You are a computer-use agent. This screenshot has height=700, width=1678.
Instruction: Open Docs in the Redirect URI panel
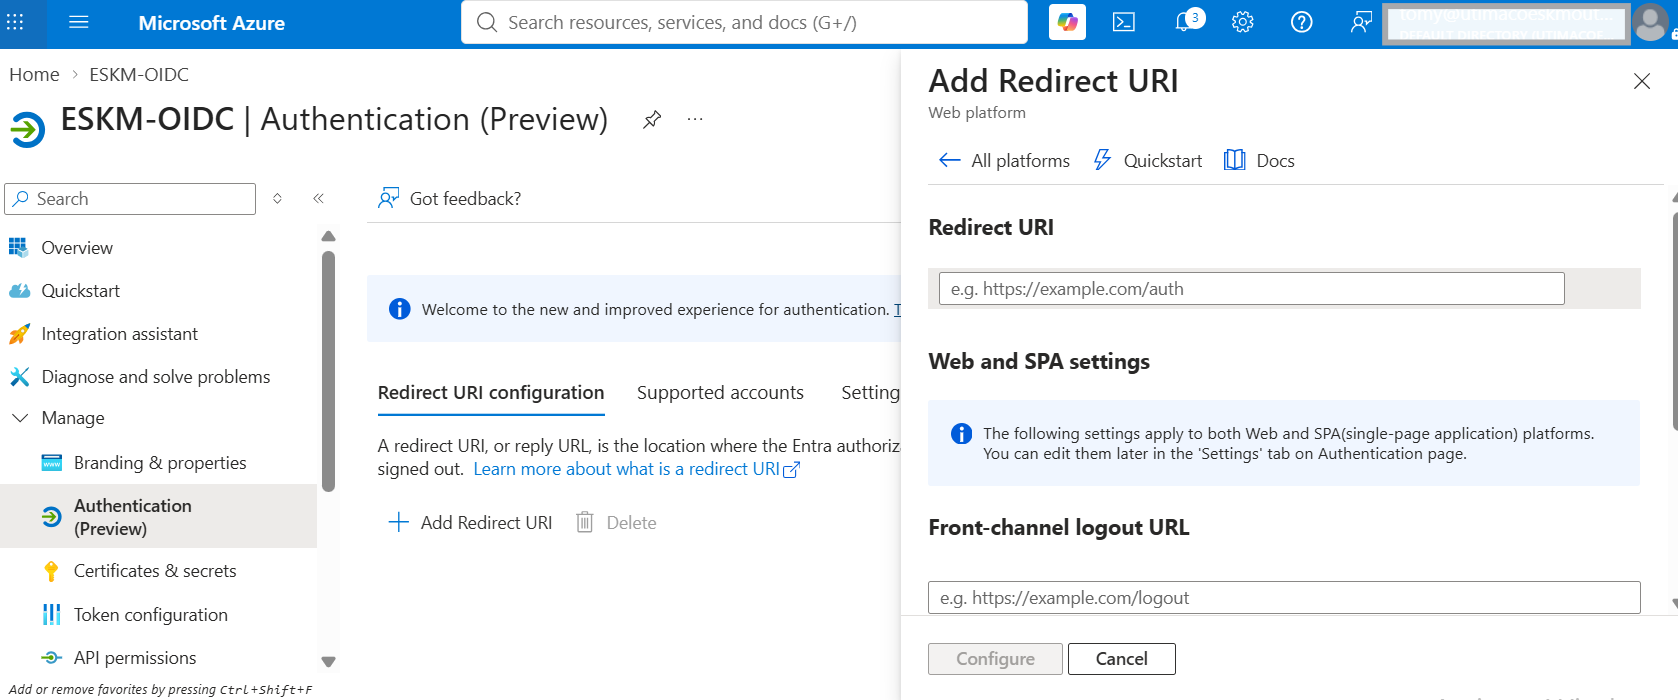1259,160
